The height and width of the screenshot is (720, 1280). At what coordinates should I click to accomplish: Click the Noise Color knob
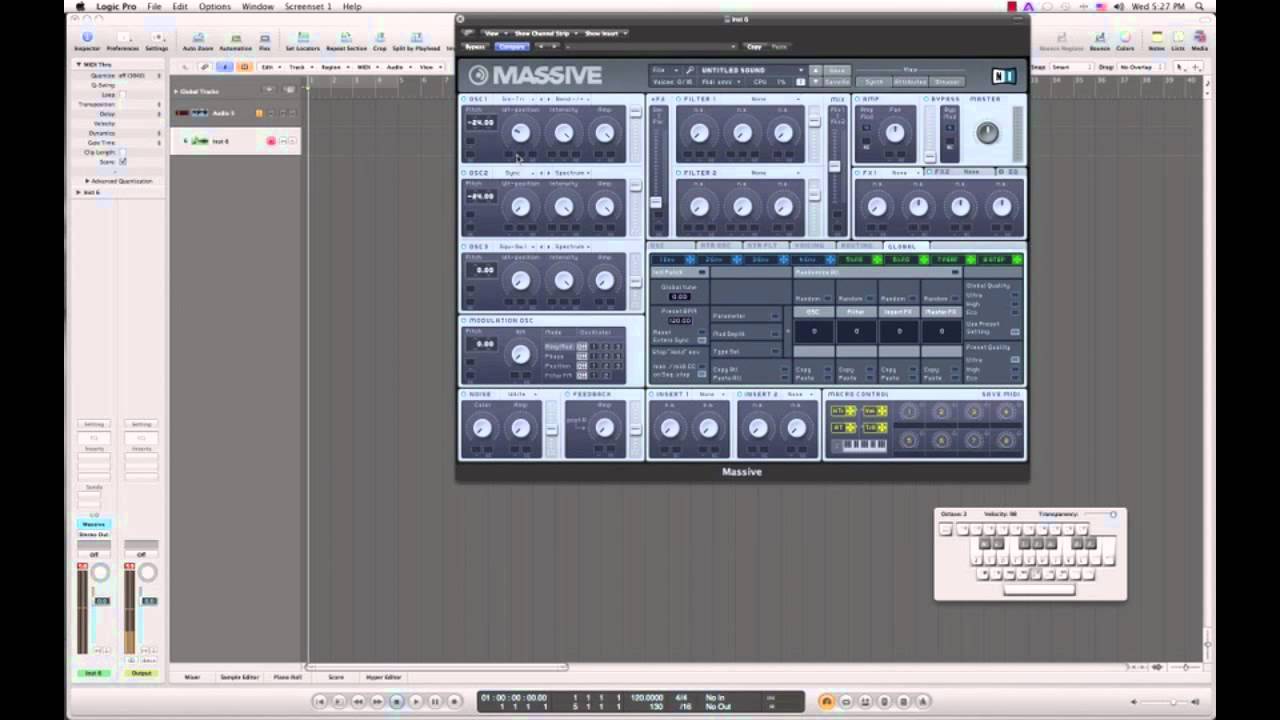click(482, 428)
